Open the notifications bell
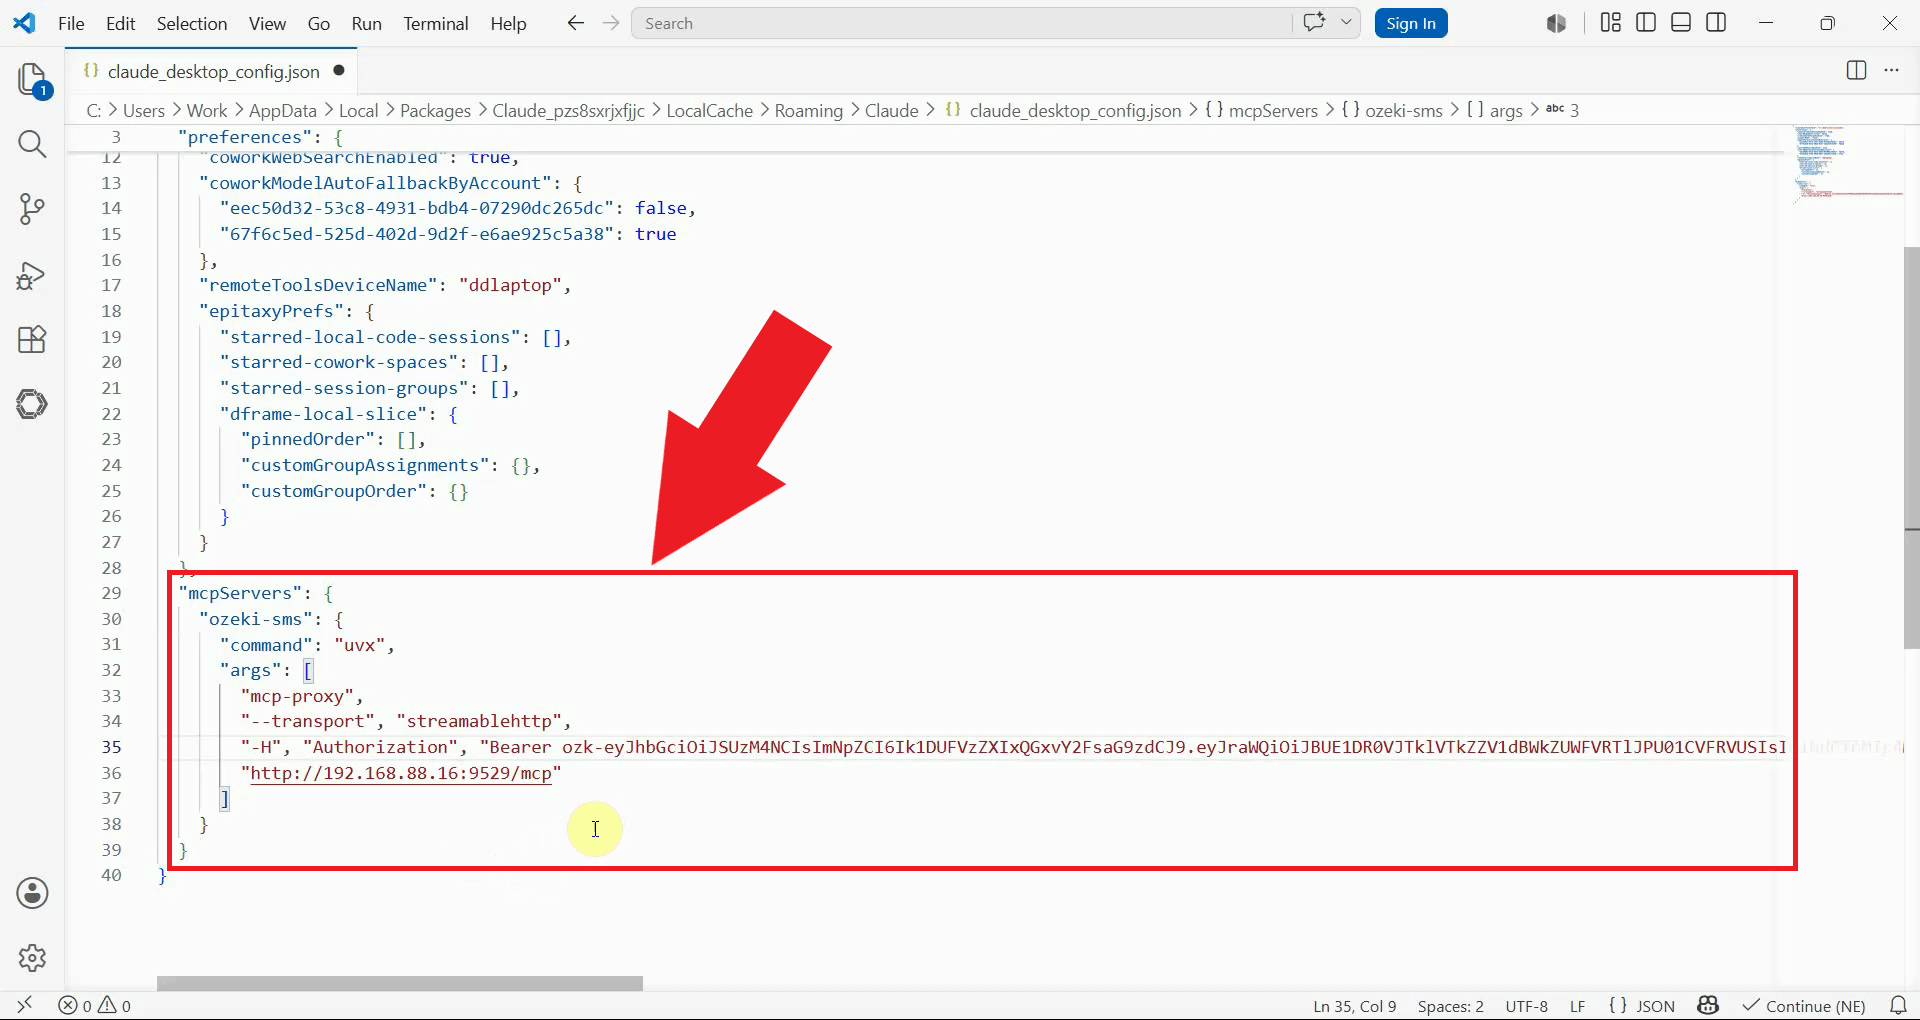 click(1897, 1006)
